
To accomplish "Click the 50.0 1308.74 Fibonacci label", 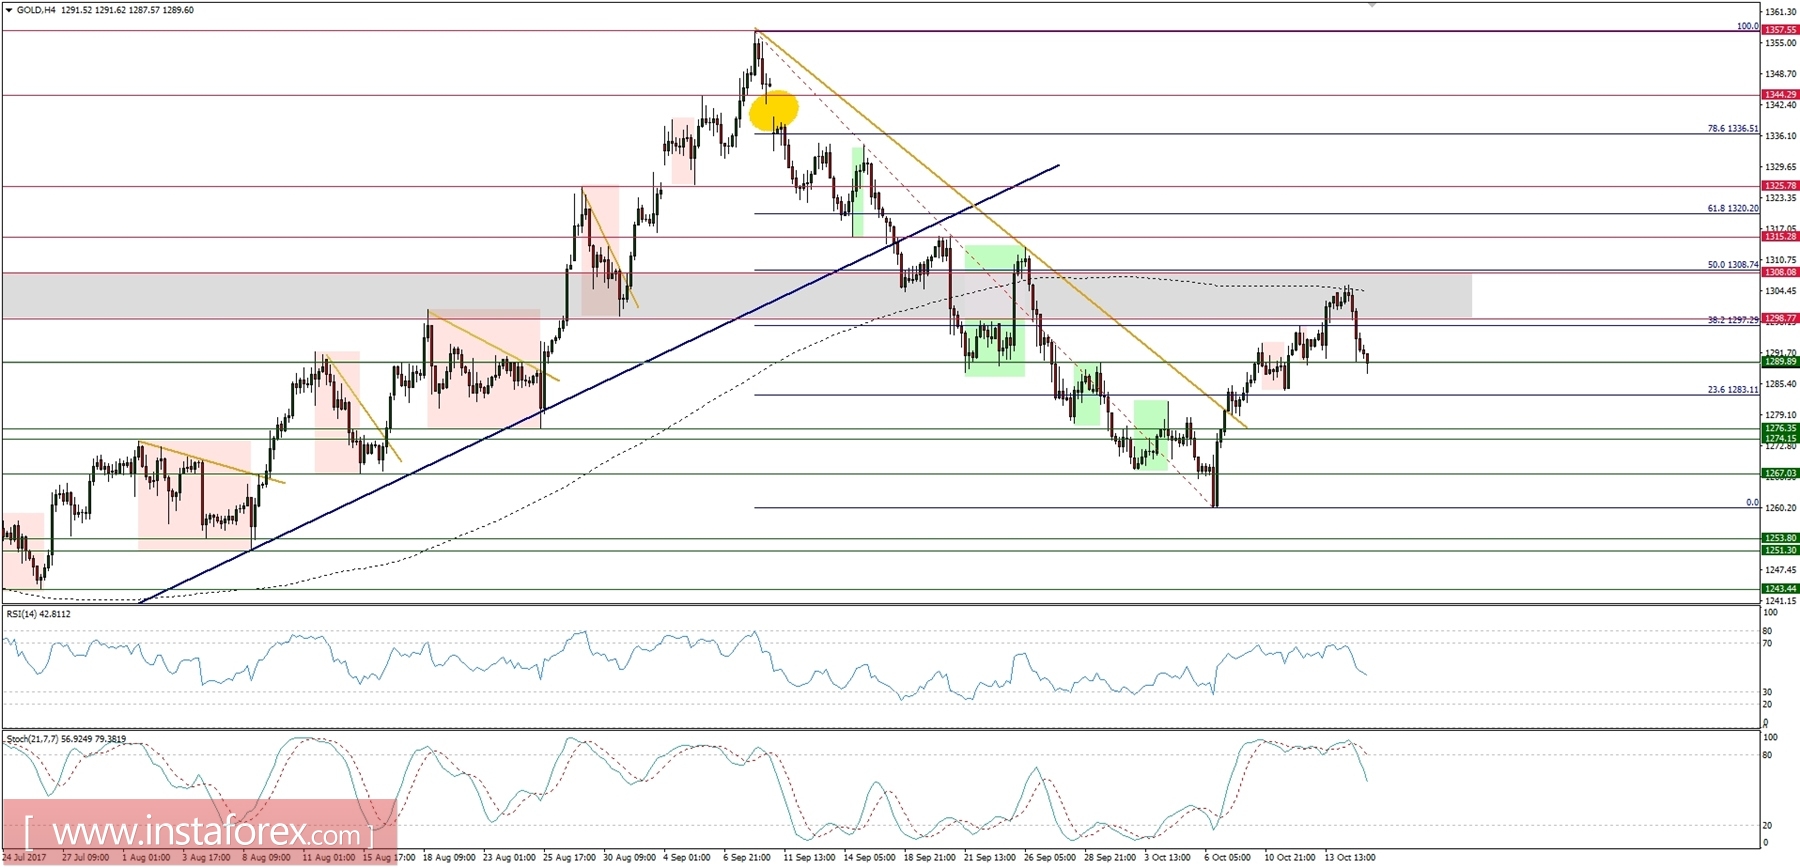I will [1732, 265].
